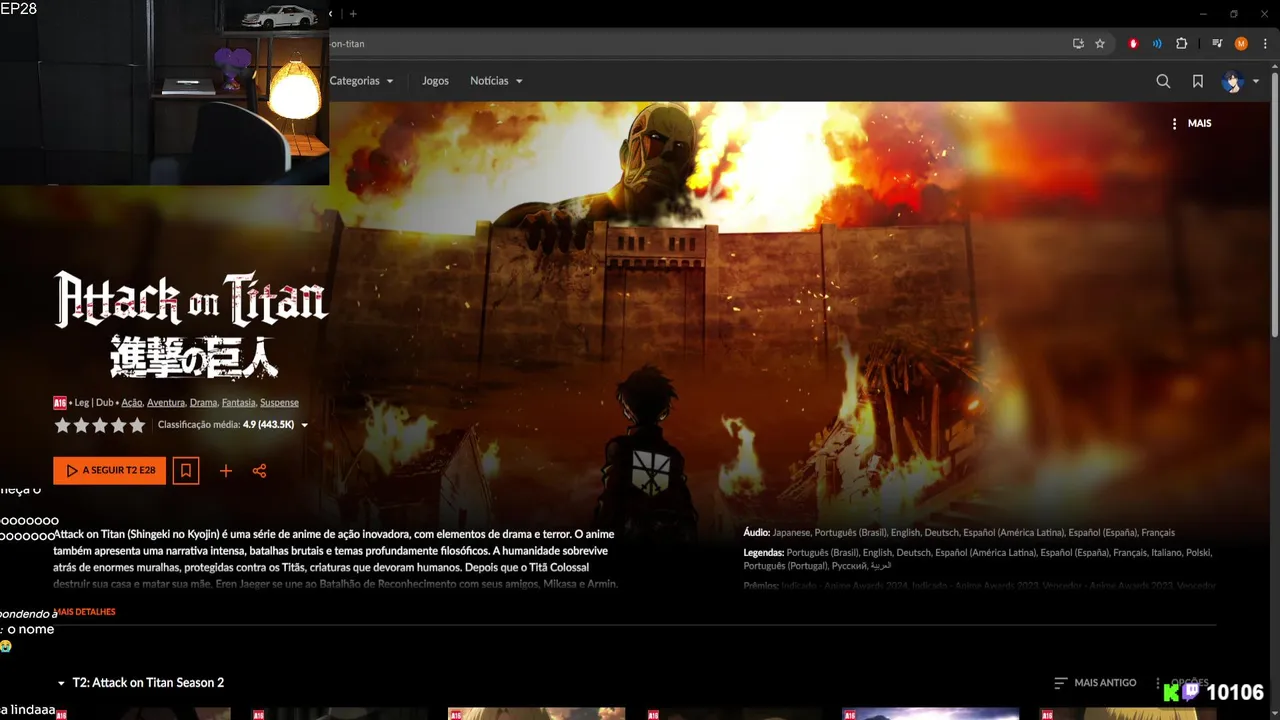Click the A16 age rating badge

60,403
